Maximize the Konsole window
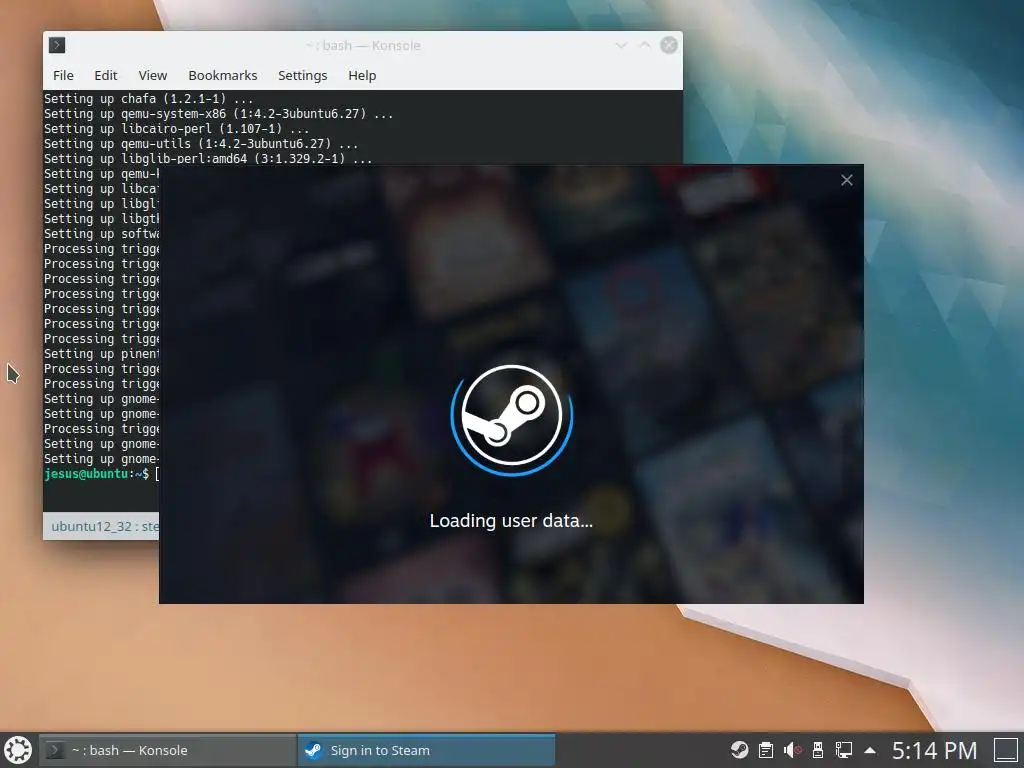This screenshot has width=1024, height=768. [645, 45]
